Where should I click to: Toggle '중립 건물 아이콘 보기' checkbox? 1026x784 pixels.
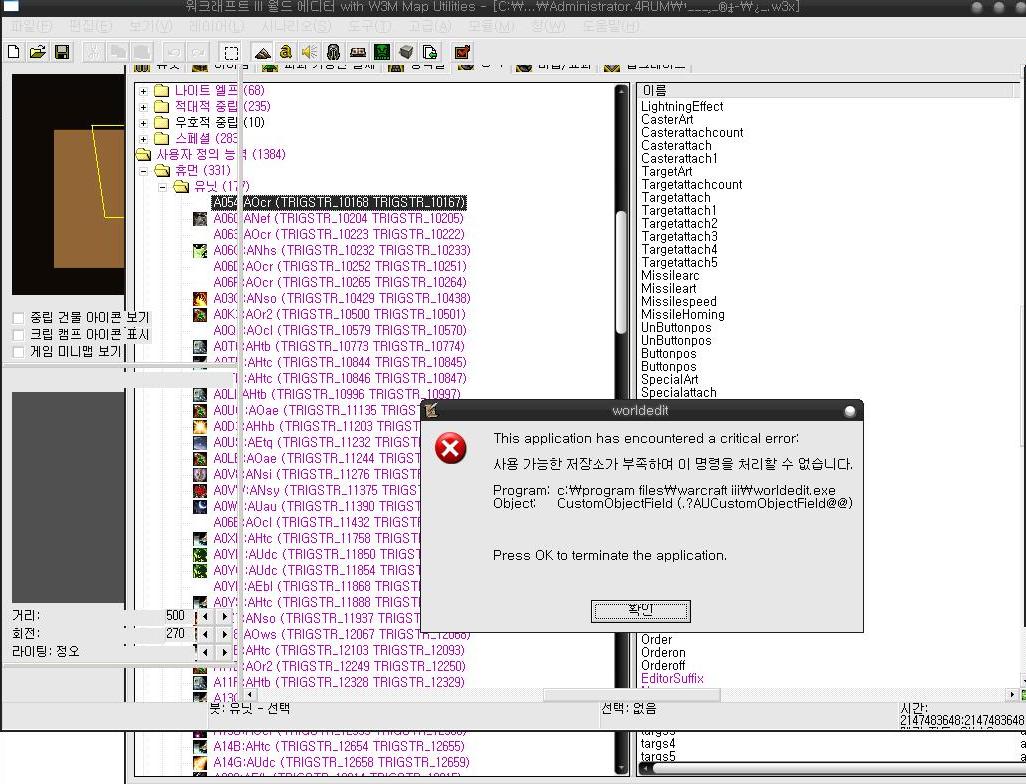(x=18, y=318)
